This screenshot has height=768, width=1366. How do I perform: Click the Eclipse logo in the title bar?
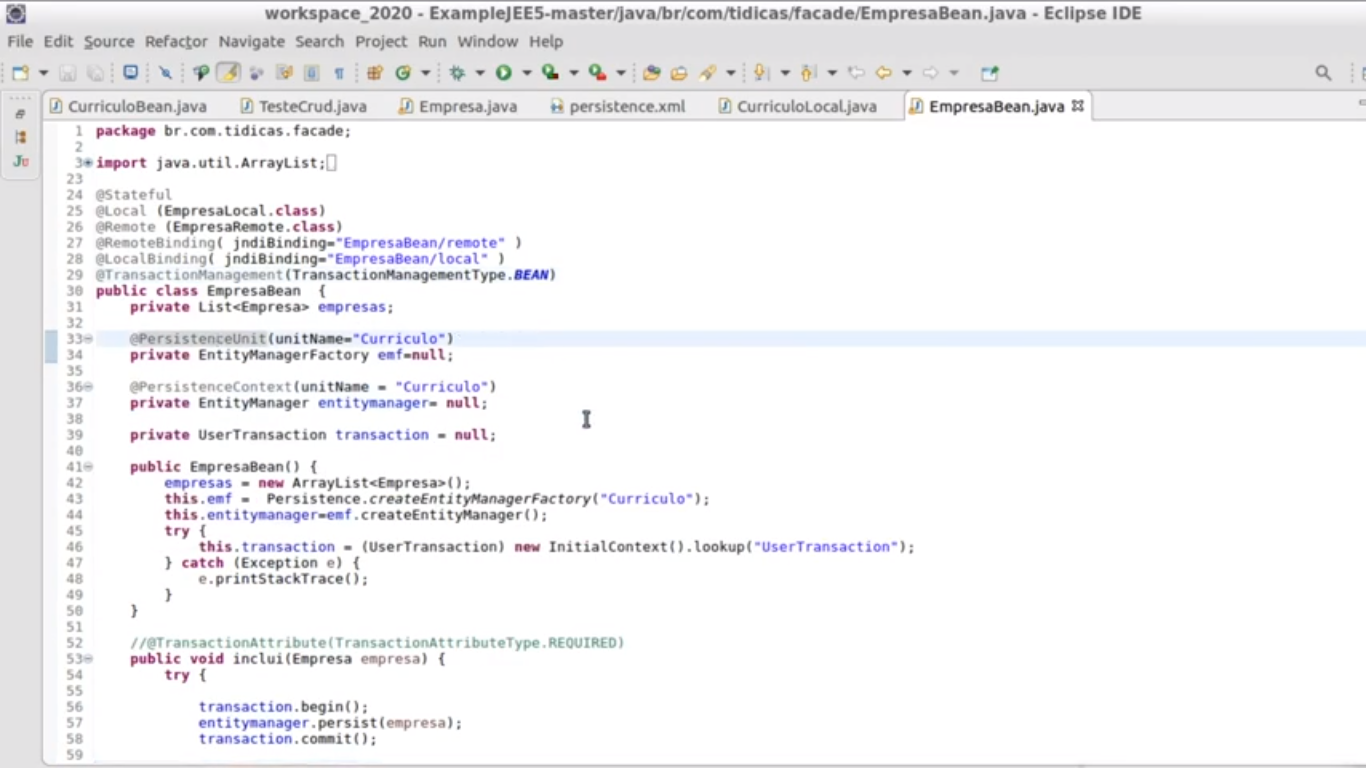tap(15, 13)
